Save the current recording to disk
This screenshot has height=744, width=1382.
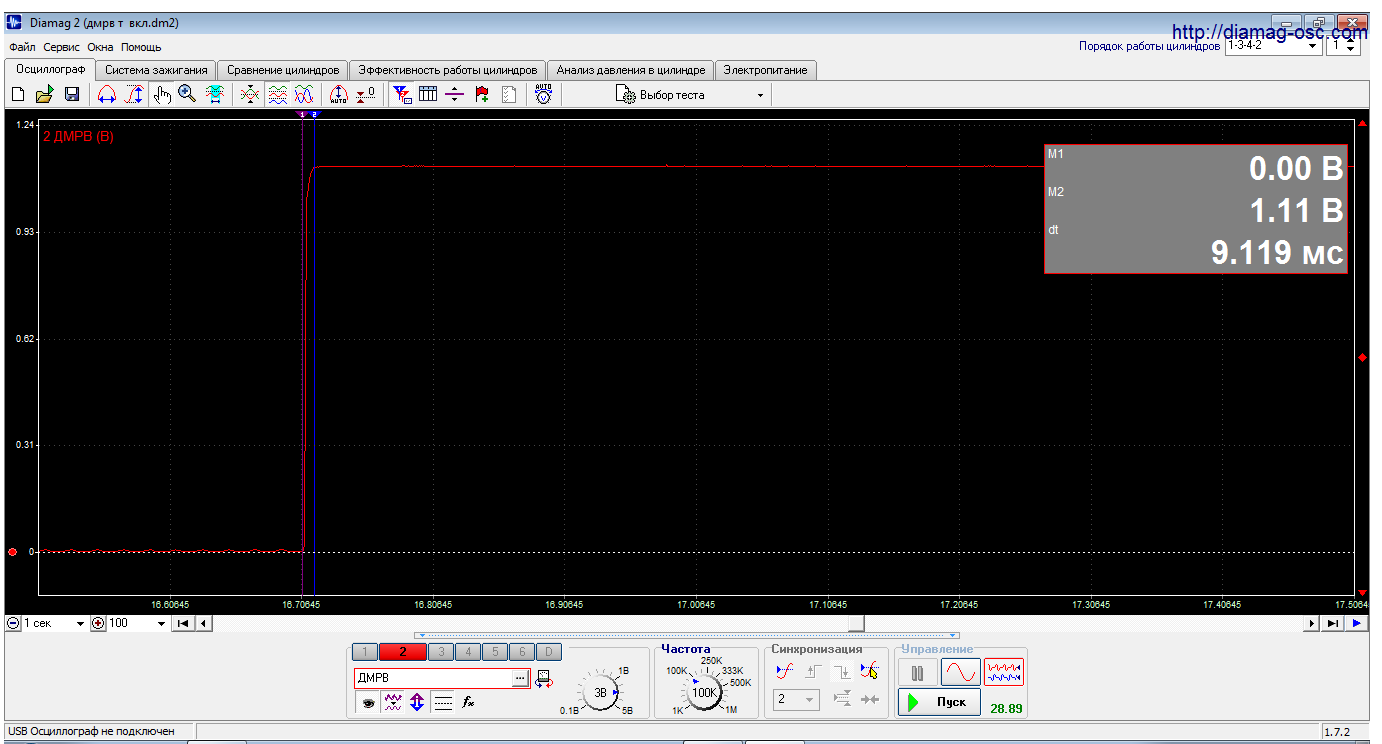coord(72,94)
